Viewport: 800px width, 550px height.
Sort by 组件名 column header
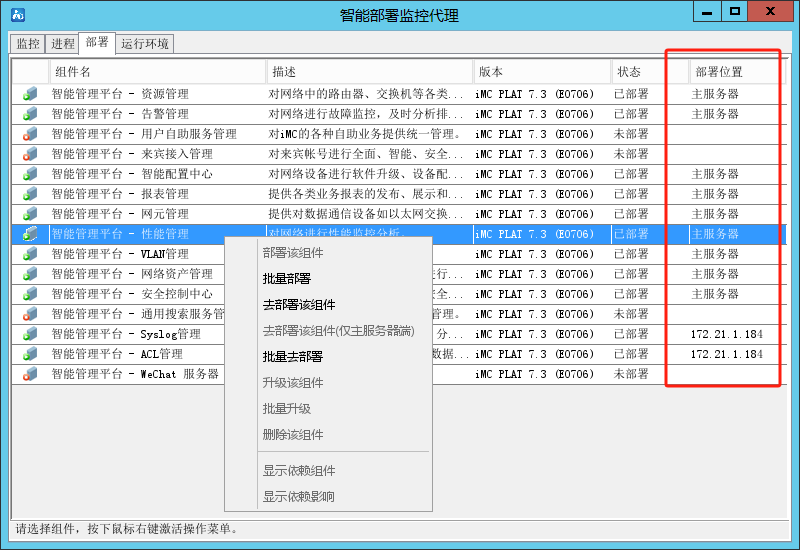158,72
